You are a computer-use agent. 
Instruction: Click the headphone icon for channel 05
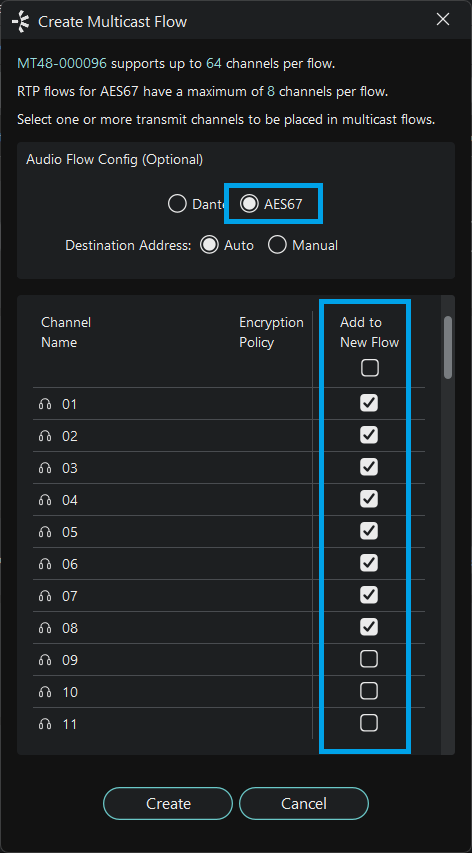(x=45, y=532)
